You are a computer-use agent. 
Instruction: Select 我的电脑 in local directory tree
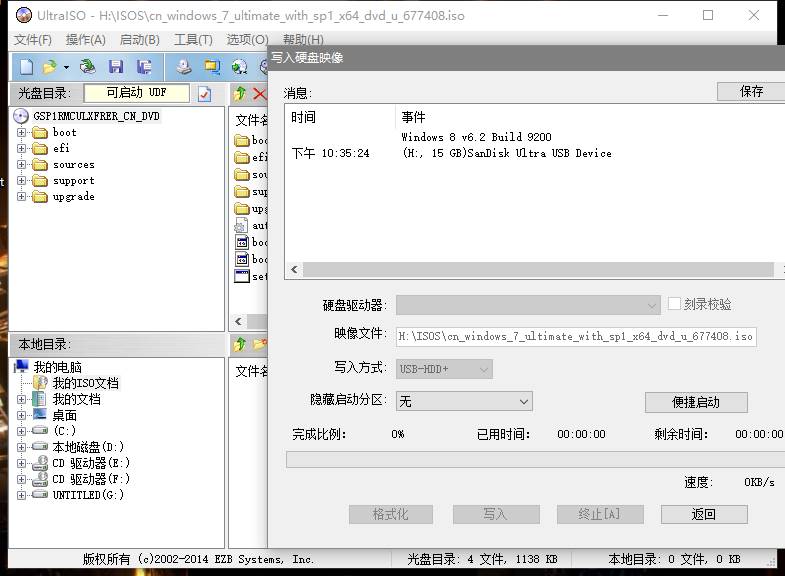click(57, 367)
